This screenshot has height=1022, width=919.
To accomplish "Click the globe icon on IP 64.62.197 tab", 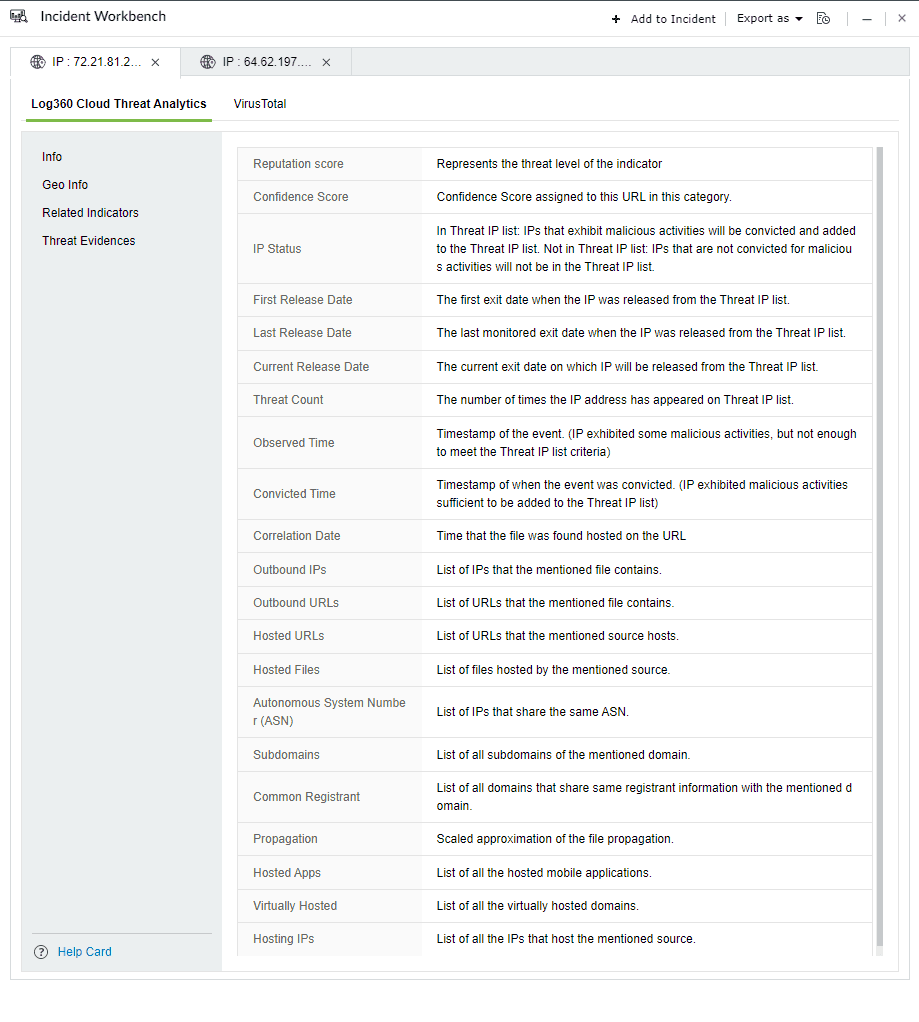I will pyautogui.click(x=207, y=61).
